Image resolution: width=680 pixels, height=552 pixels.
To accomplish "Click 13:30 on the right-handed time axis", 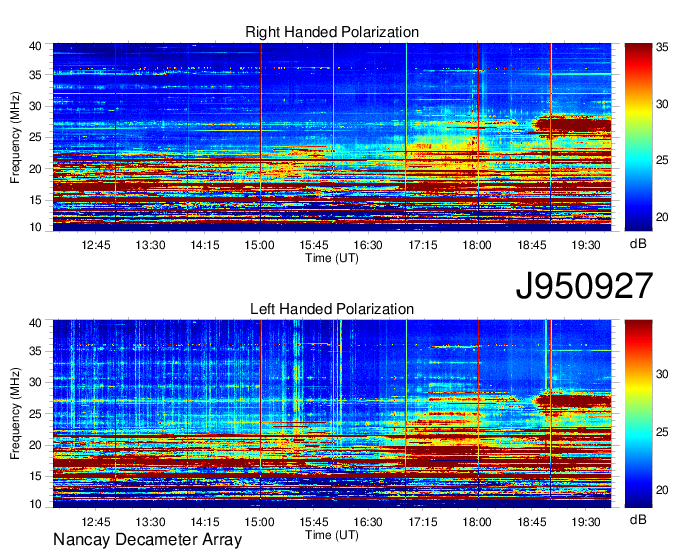I will [x=150, y=245].
